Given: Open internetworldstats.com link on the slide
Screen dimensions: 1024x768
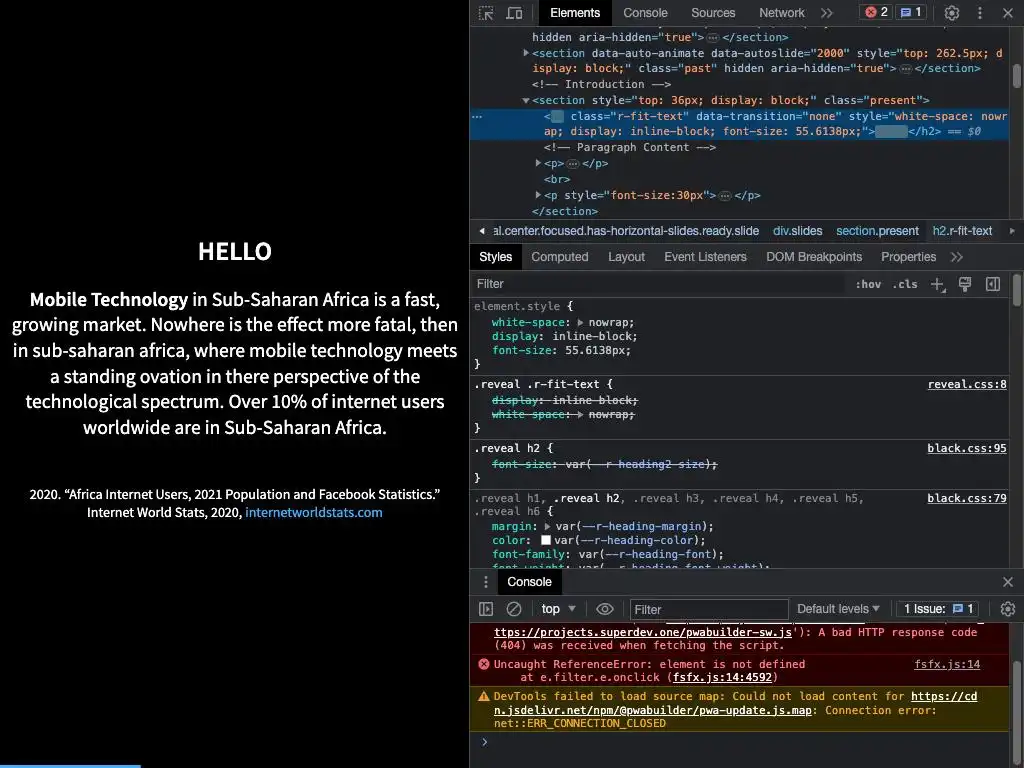Looking at the screenshot, I should (x=313, y=513).
